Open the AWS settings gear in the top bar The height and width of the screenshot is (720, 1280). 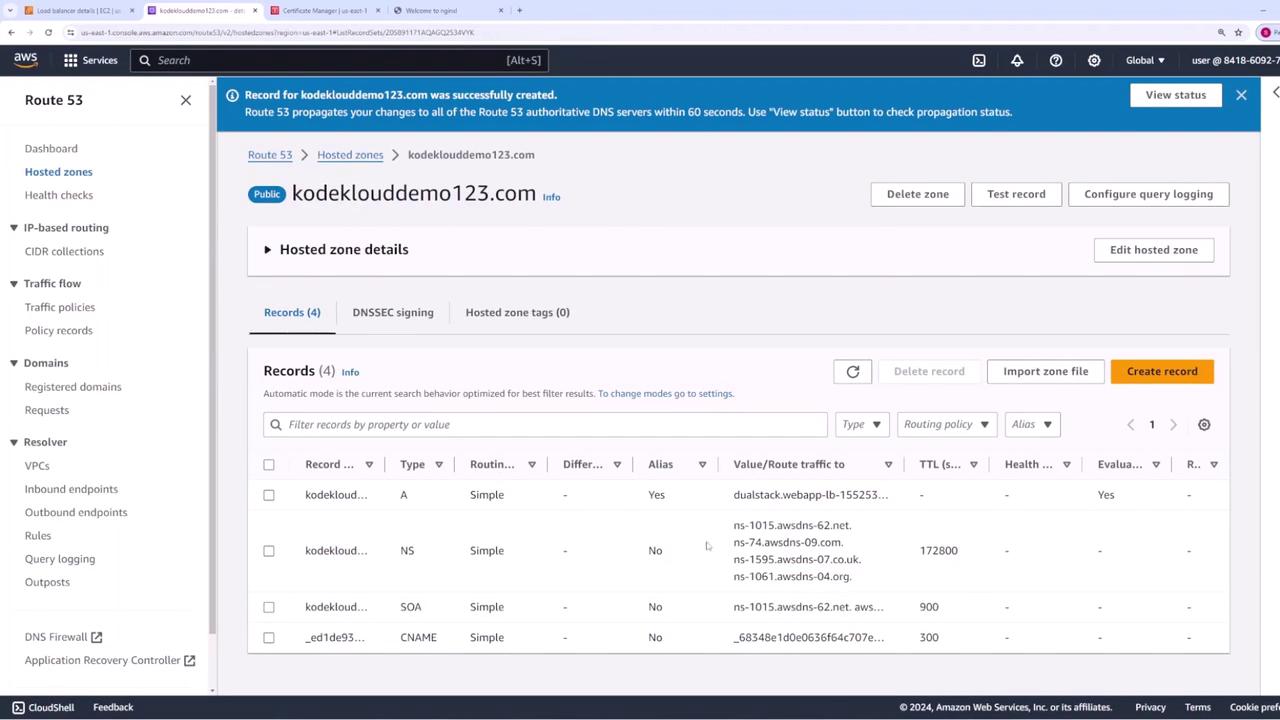(x=1094, y=60)
